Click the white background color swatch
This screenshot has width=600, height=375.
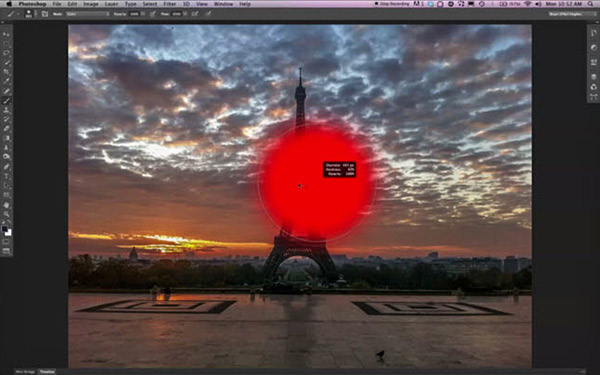click(9, 233)
